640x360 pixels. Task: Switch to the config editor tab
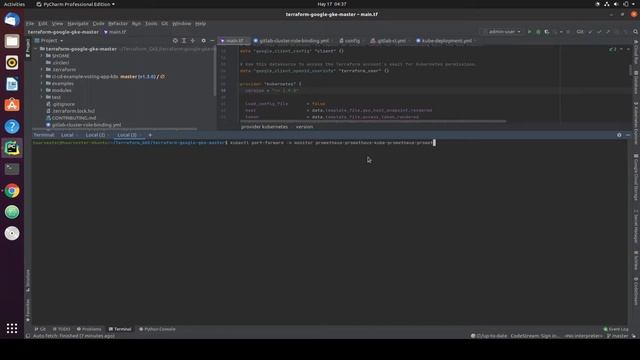click(350, 41)
